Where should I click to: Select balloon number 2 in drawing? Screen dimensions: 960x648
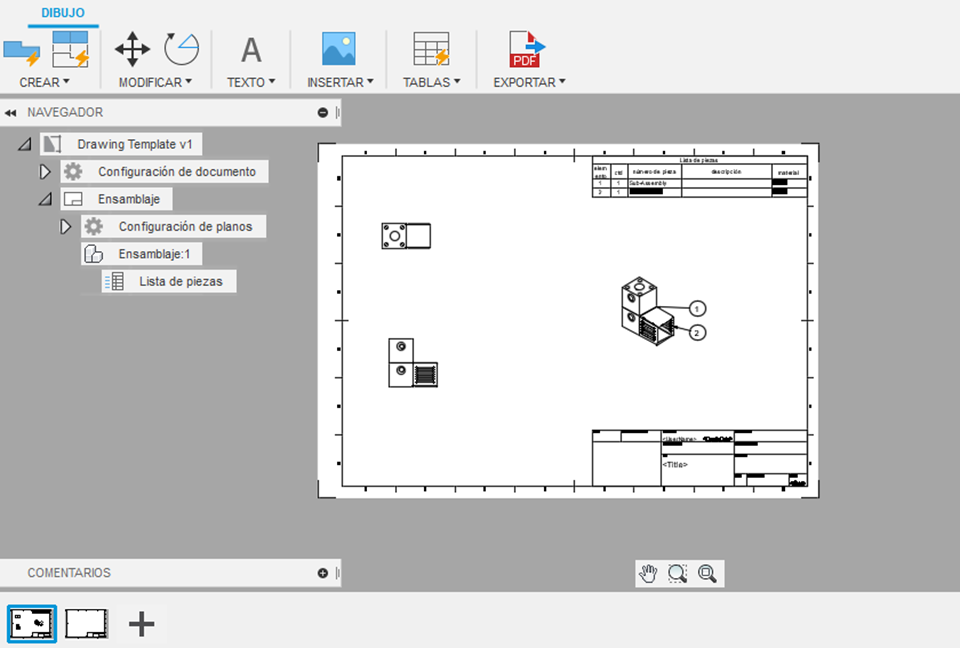point(697,333)
